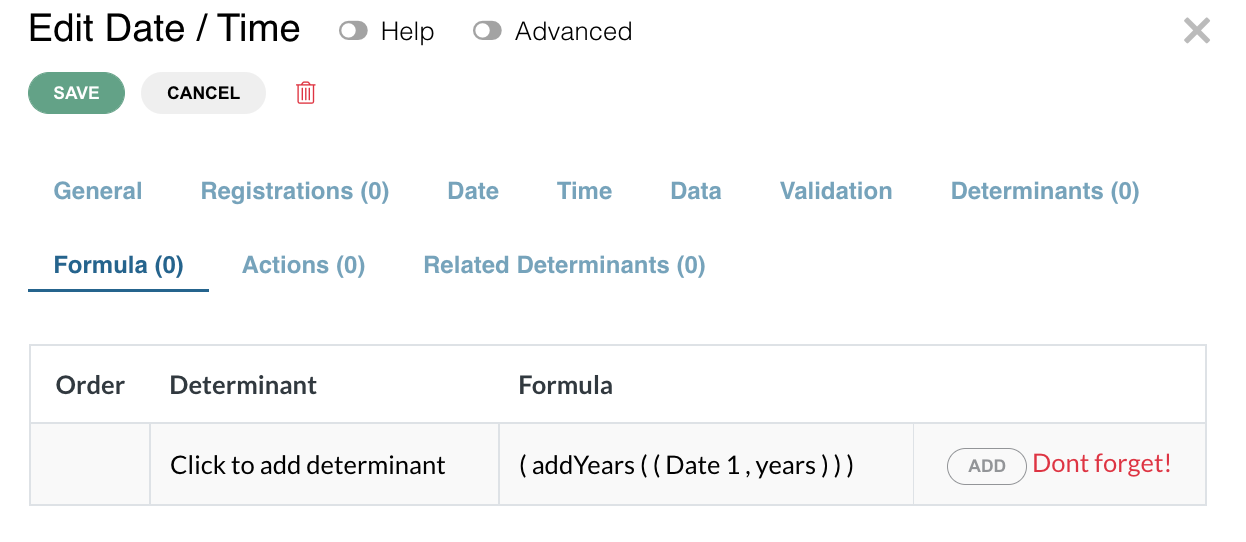Close the Edit Date / Time dialog
This screenshot has height=542, width=1246.
[x=1197, y=31]
